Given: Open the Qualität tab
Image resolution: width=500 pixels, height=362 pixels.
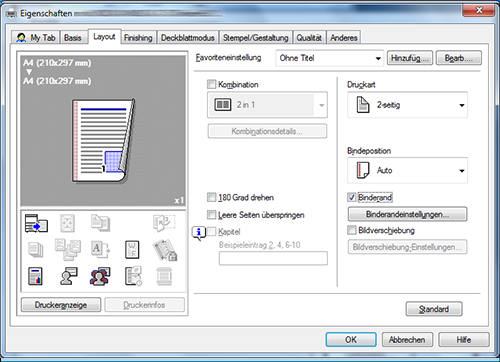Looking at the screenshot, I should coord(309,38).
